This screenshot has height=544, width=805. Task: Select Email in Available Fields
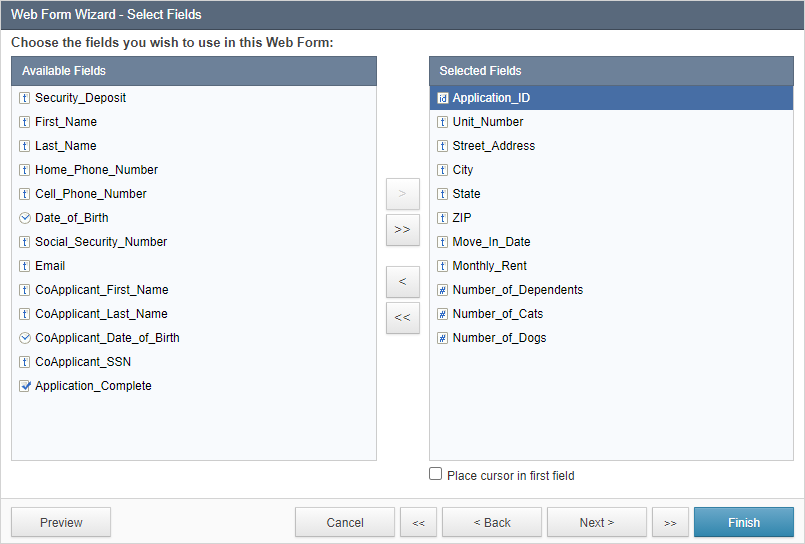(x=194, y=266)
